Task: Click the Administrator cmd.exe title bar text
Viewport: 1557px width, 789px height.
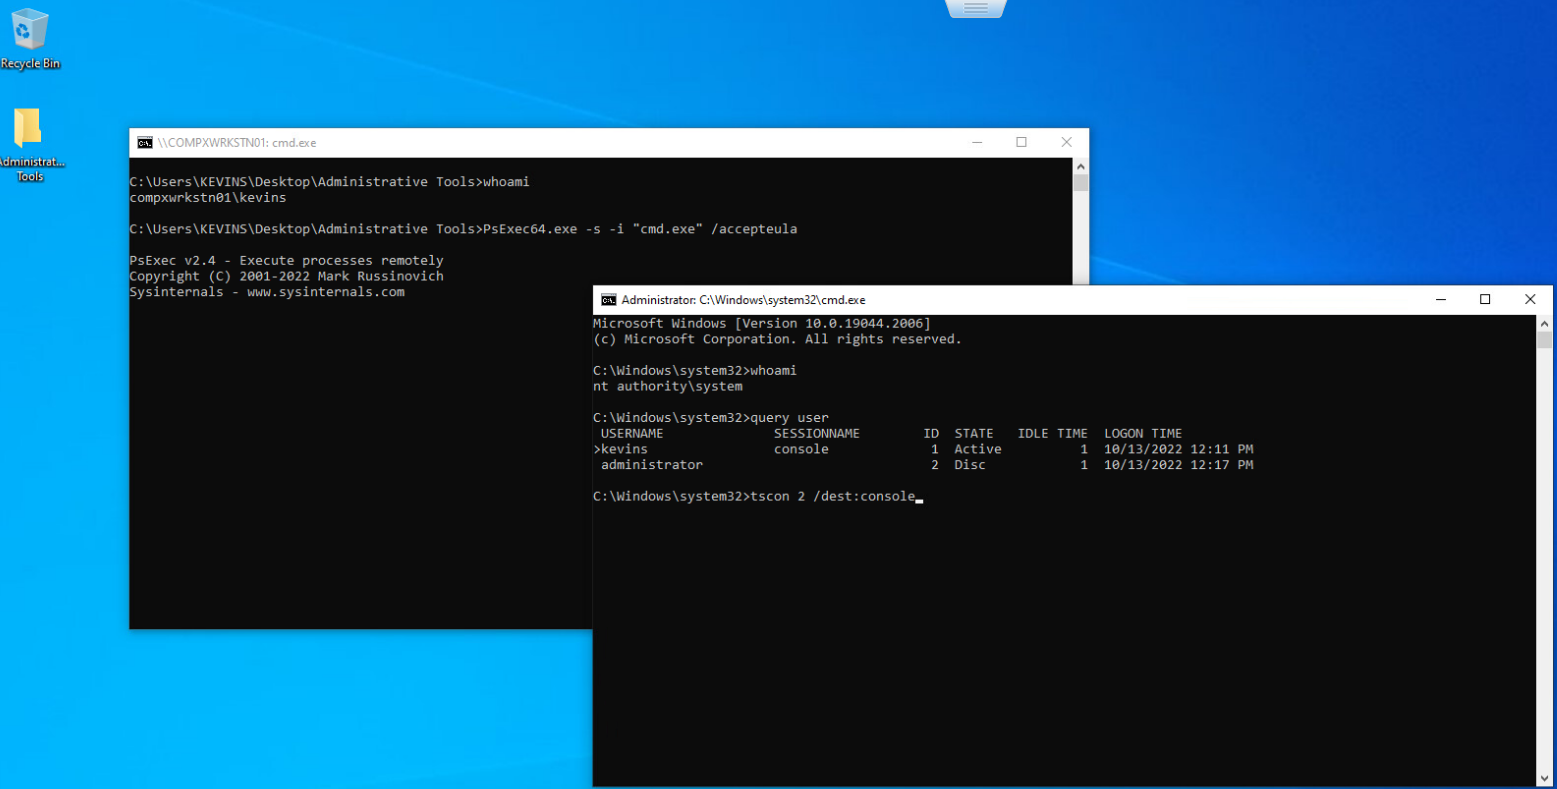Action: (743, 300)
